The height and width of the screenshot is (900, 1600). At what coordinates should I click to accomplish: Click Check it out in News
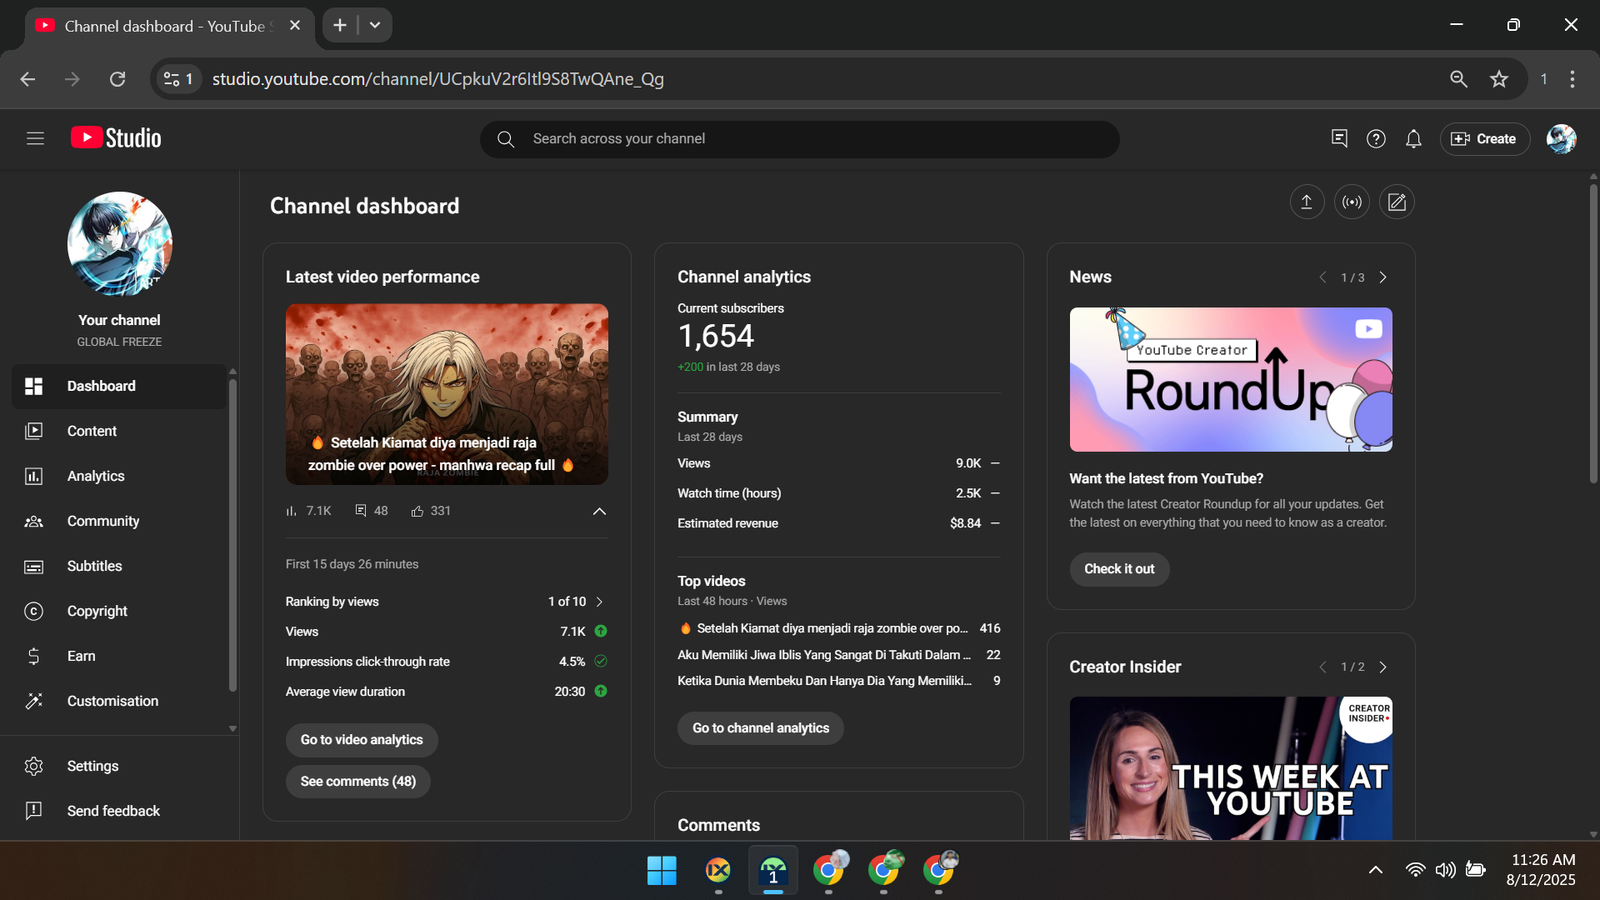tap(1119, 569)
